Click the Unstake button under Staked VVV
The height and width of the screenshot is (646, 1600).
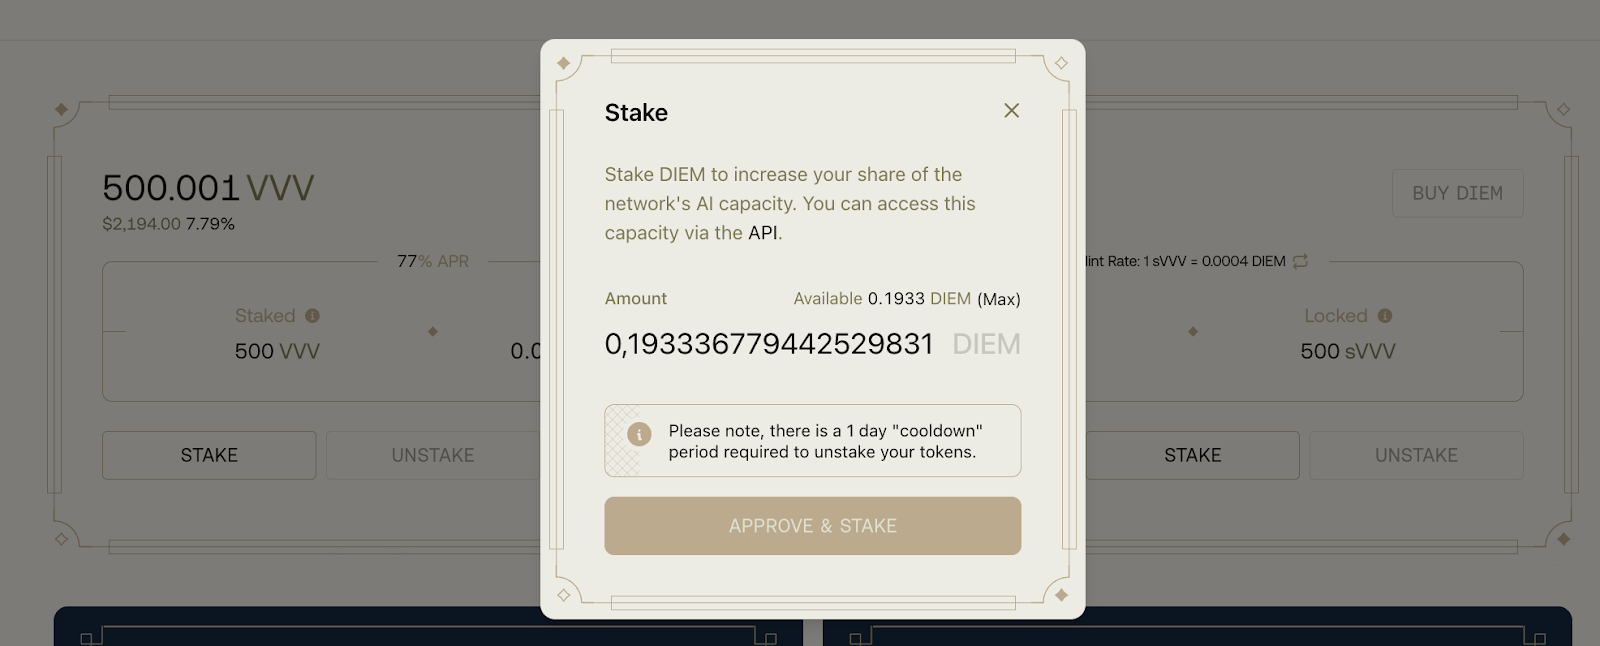(x=432, y=455)
